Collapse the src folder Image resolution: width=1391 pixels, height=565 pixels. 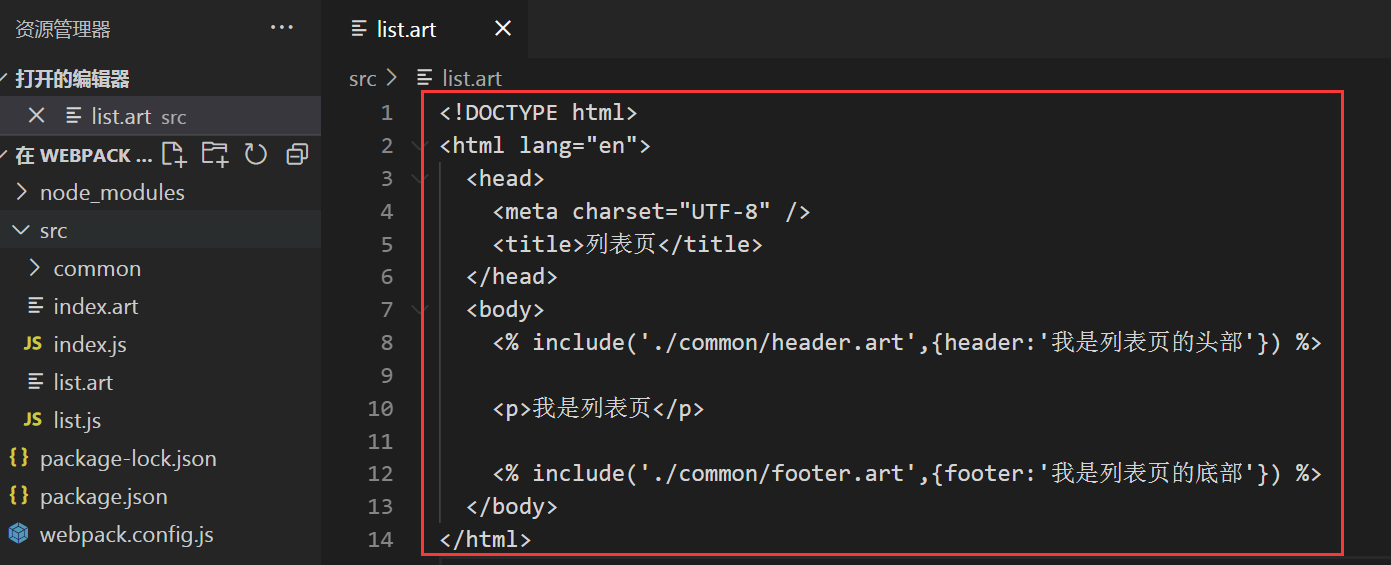[53, 230]
